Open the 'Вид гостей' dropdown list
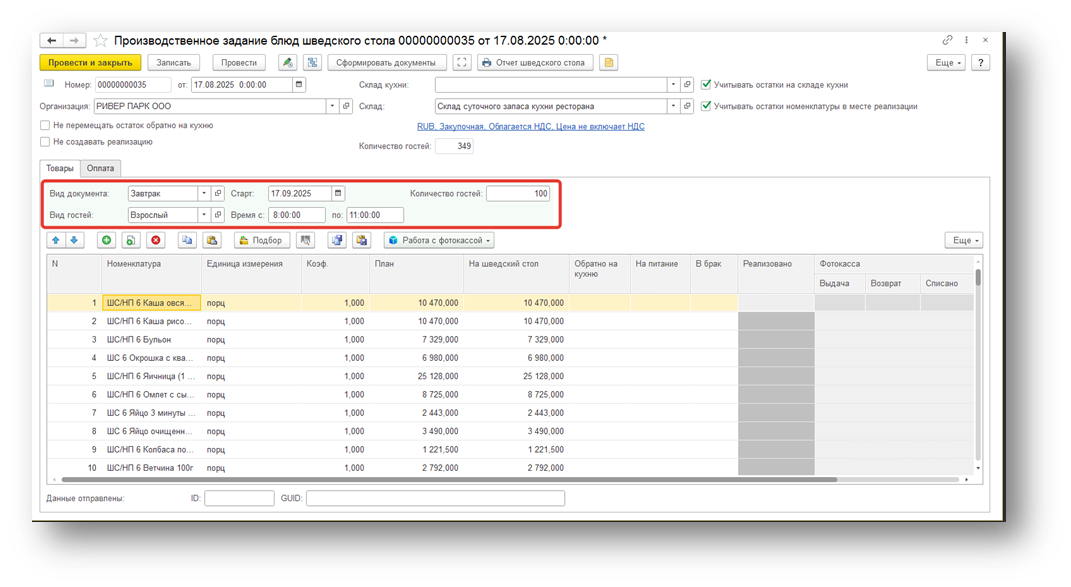1071x587 pixels. 203,215
